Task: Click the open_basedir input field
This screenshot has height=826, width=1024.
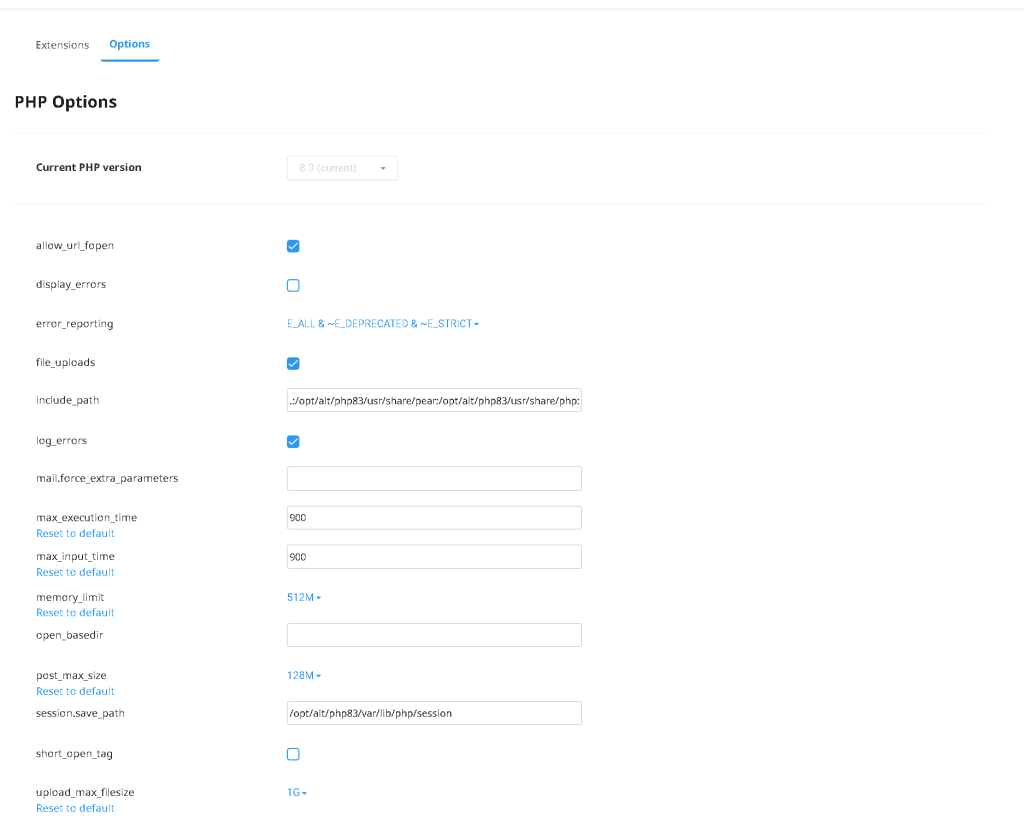Action: point(434,635)
